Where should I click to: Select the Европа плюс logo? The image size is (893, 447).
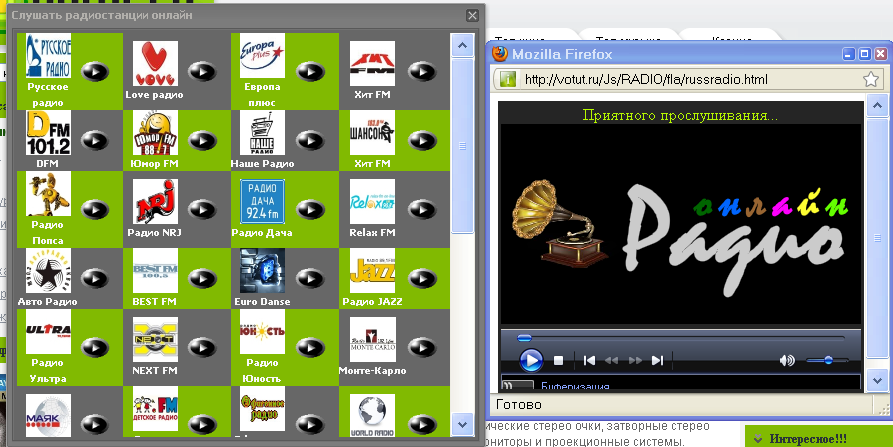263,56
